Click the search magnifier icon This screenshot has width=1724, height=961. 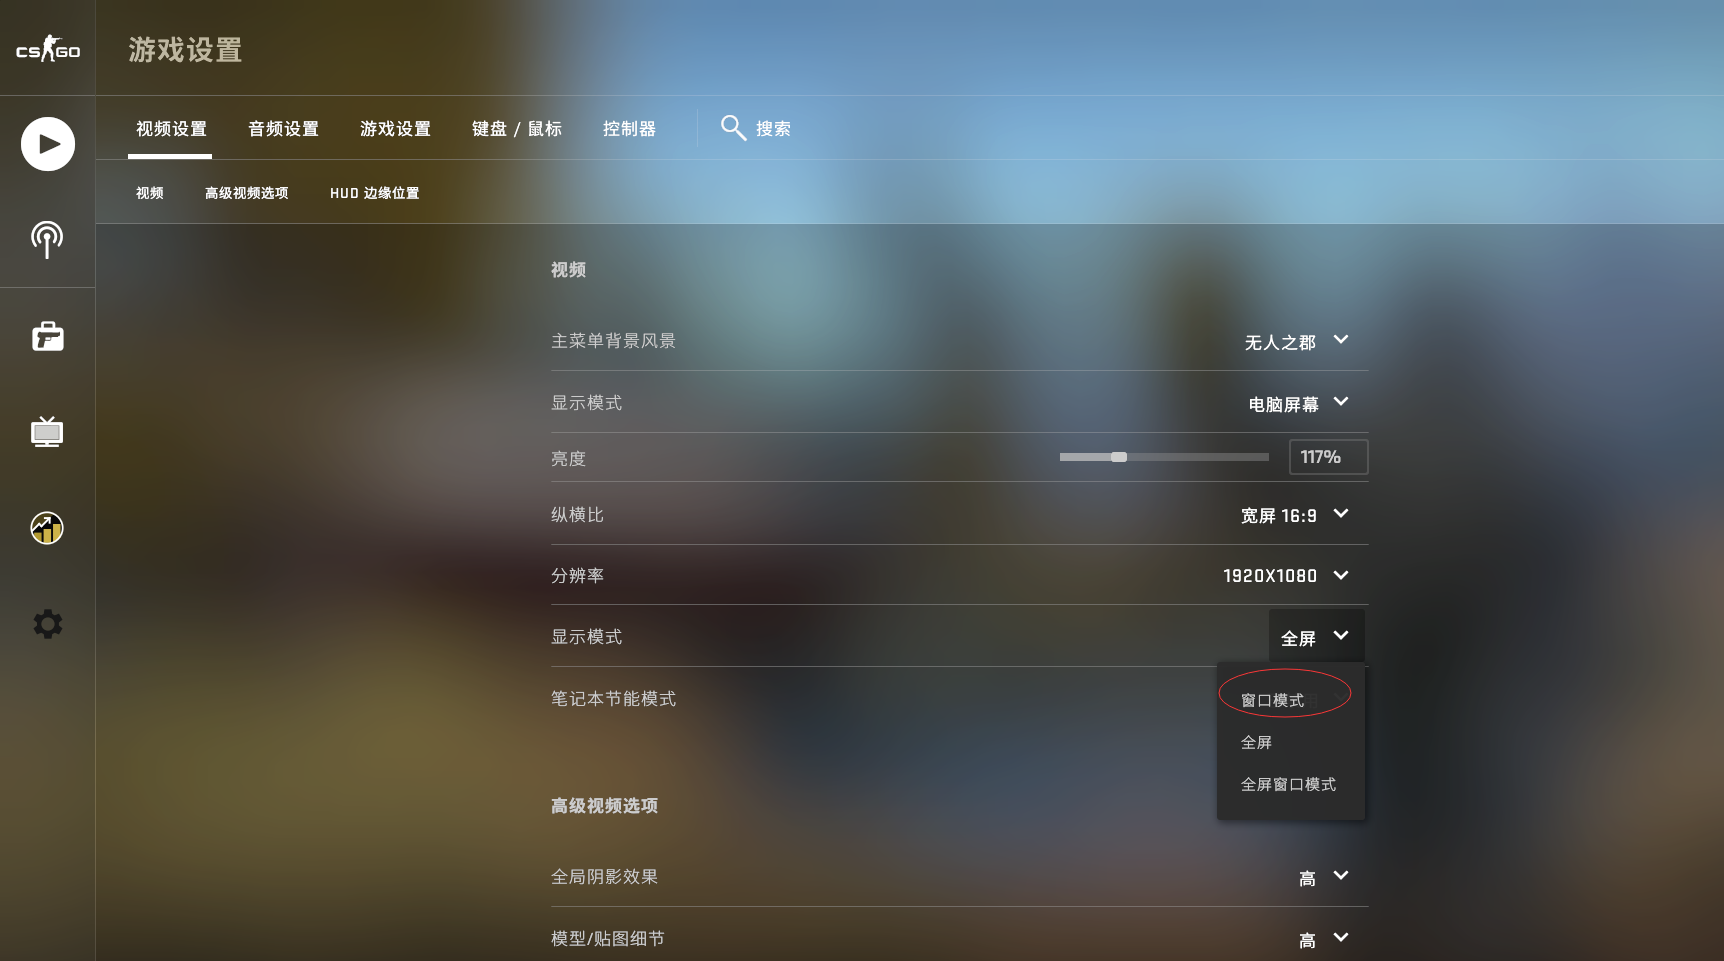(733, 128)
